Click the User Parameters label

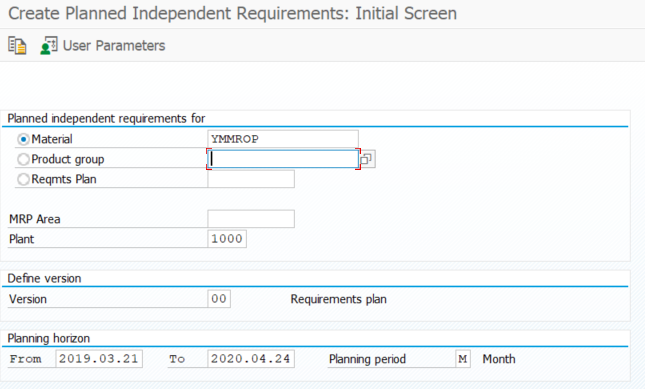point(114,45)
